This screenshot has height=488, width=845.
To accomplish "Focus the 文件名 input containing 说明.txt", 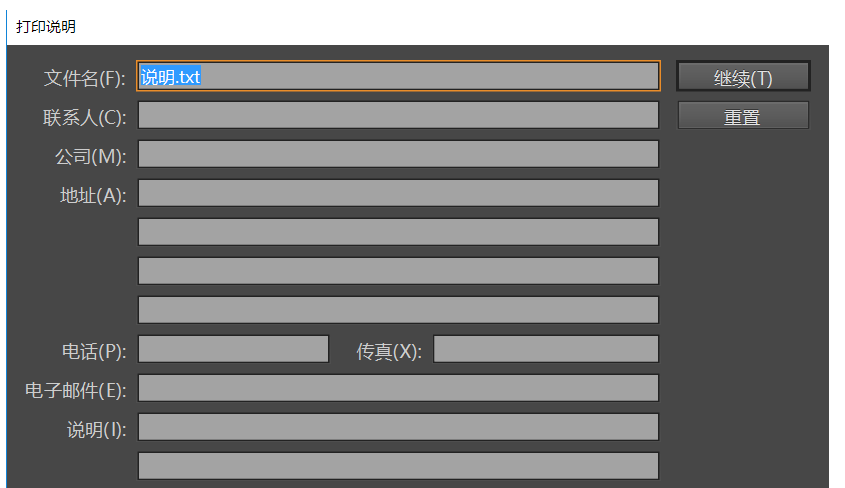I will (398, 77).
